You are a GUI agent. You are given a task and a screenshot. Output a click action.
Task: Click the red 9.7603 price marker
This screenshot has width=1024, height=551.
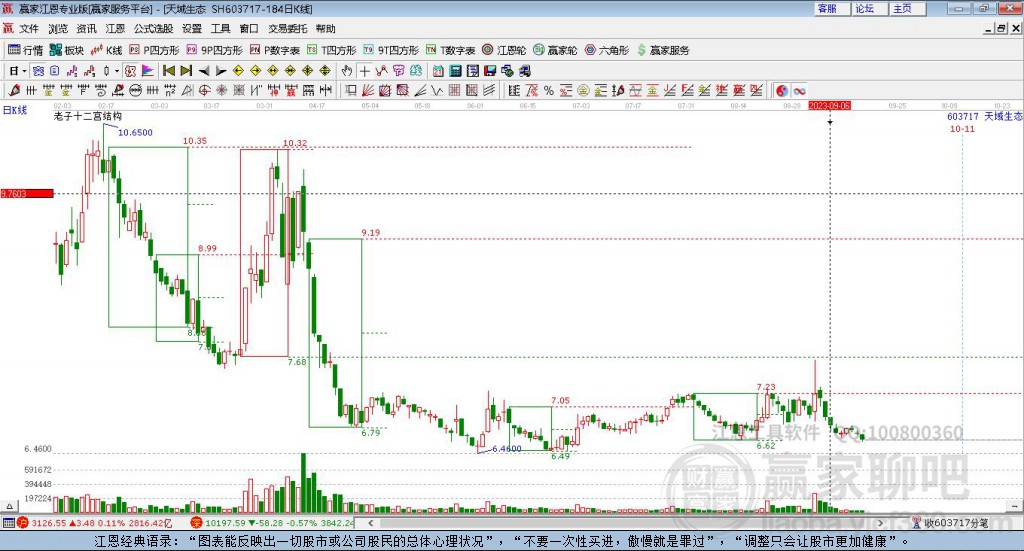click(27, 193)
